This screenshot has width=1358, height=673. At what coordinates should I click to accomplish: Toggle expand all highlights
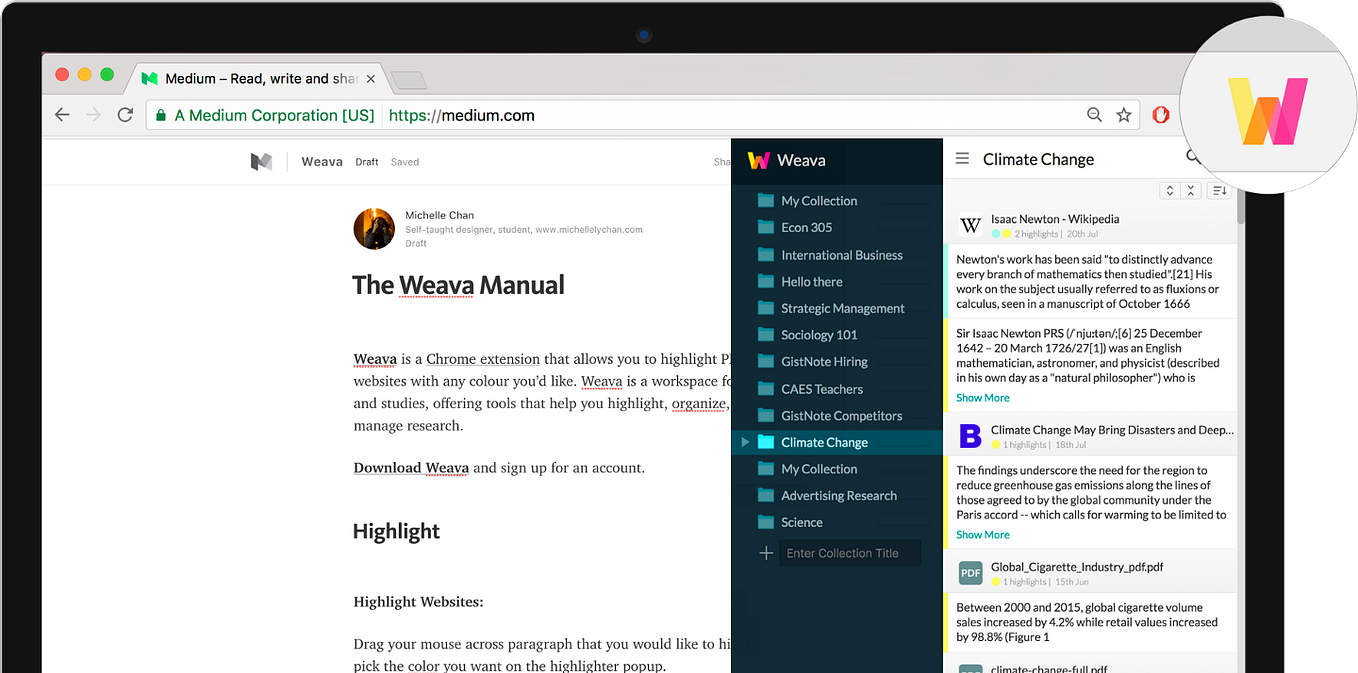pos(1169,190)
